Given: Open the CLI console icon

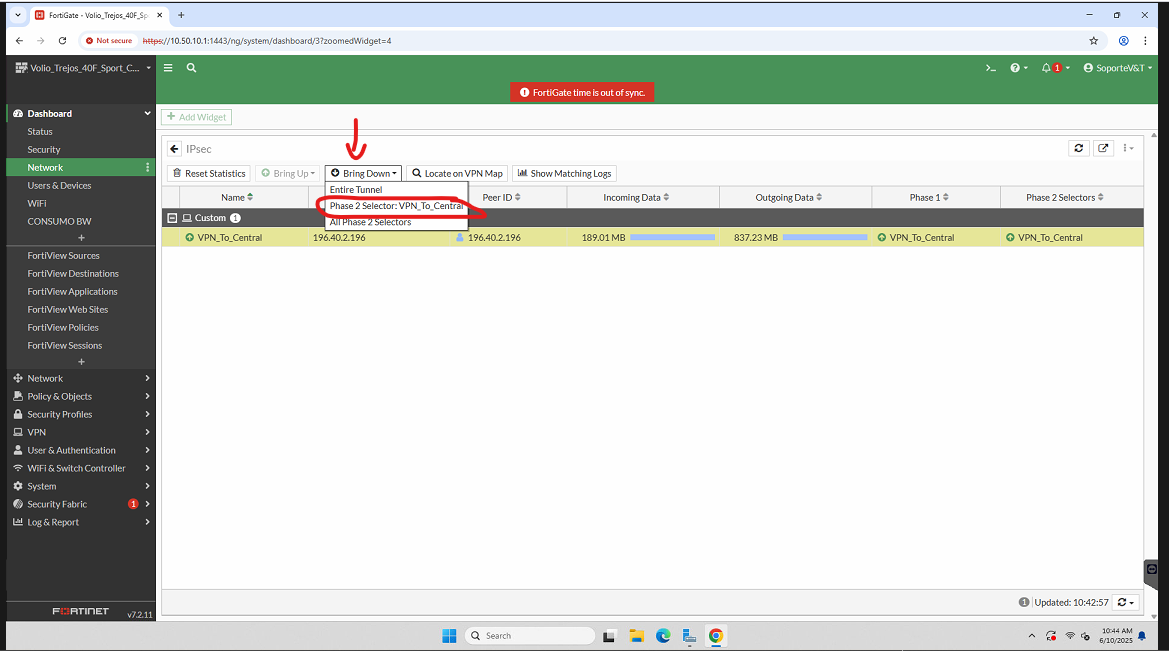Looking at the screenshot, I should [x=990, y=68].
